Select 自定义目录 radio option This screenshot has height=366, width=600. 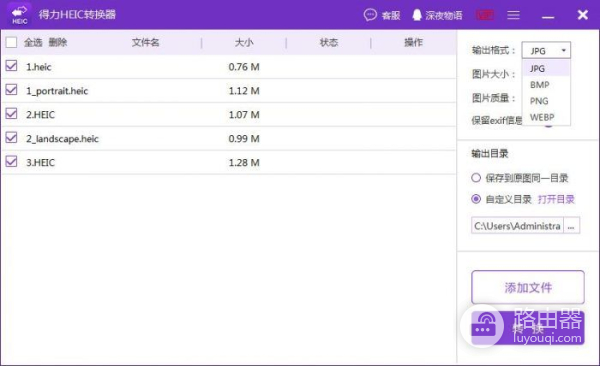click(476, 199)
